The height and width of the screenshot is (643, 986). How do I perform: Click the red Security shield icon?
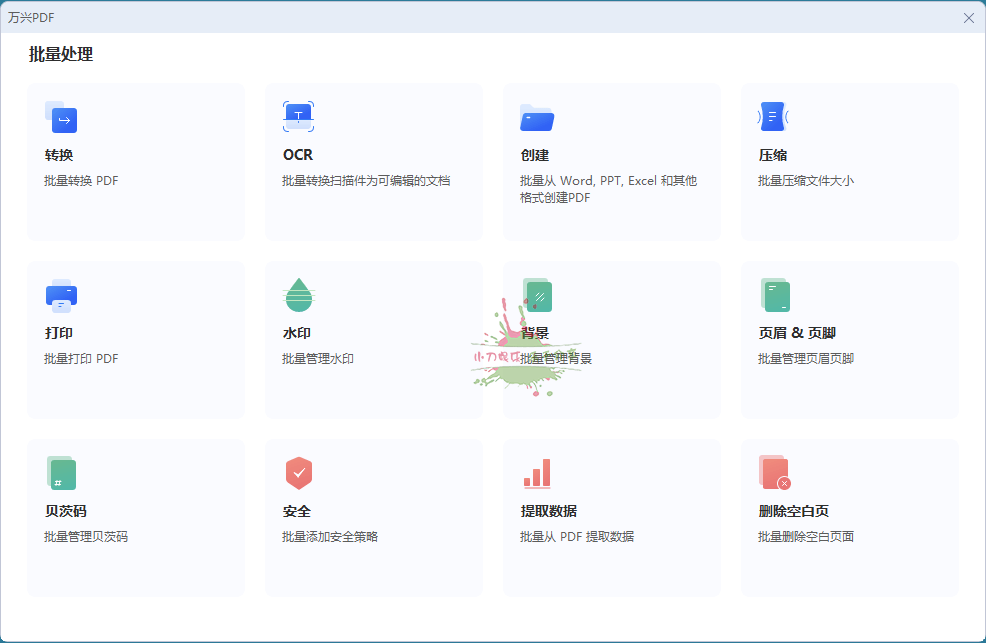point(298,473)
